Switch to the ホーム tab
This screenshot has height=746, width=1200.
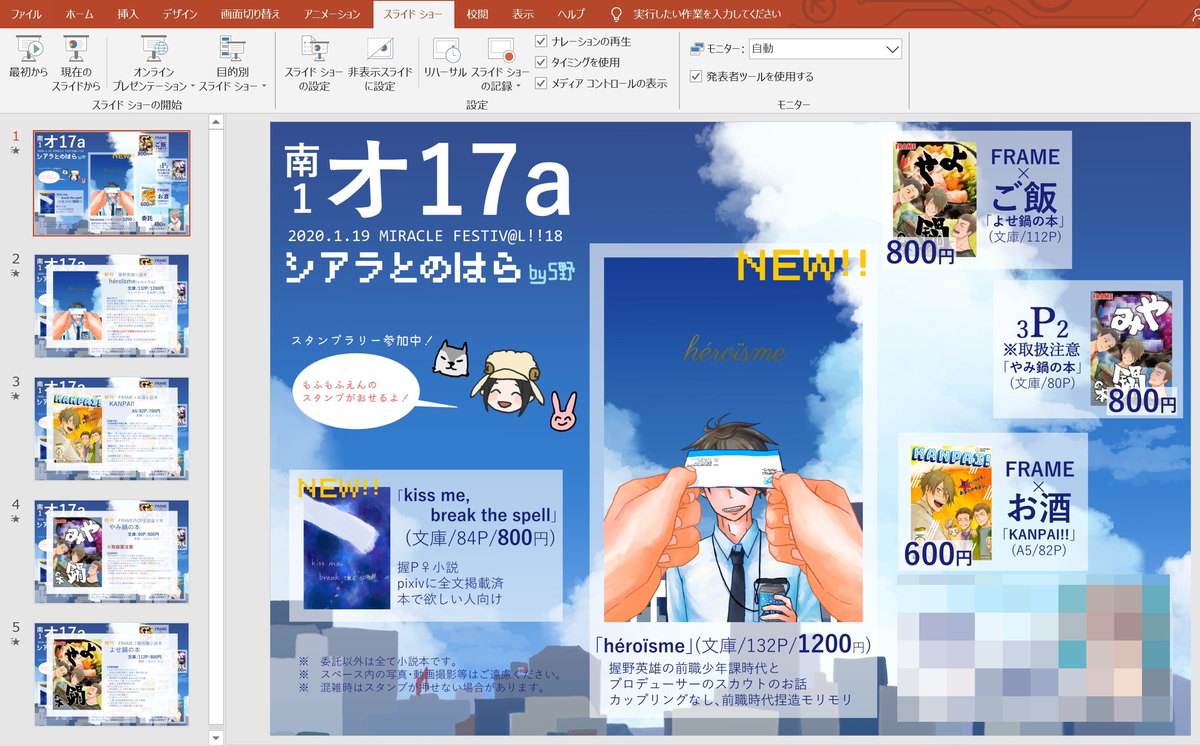coord(79,14)
